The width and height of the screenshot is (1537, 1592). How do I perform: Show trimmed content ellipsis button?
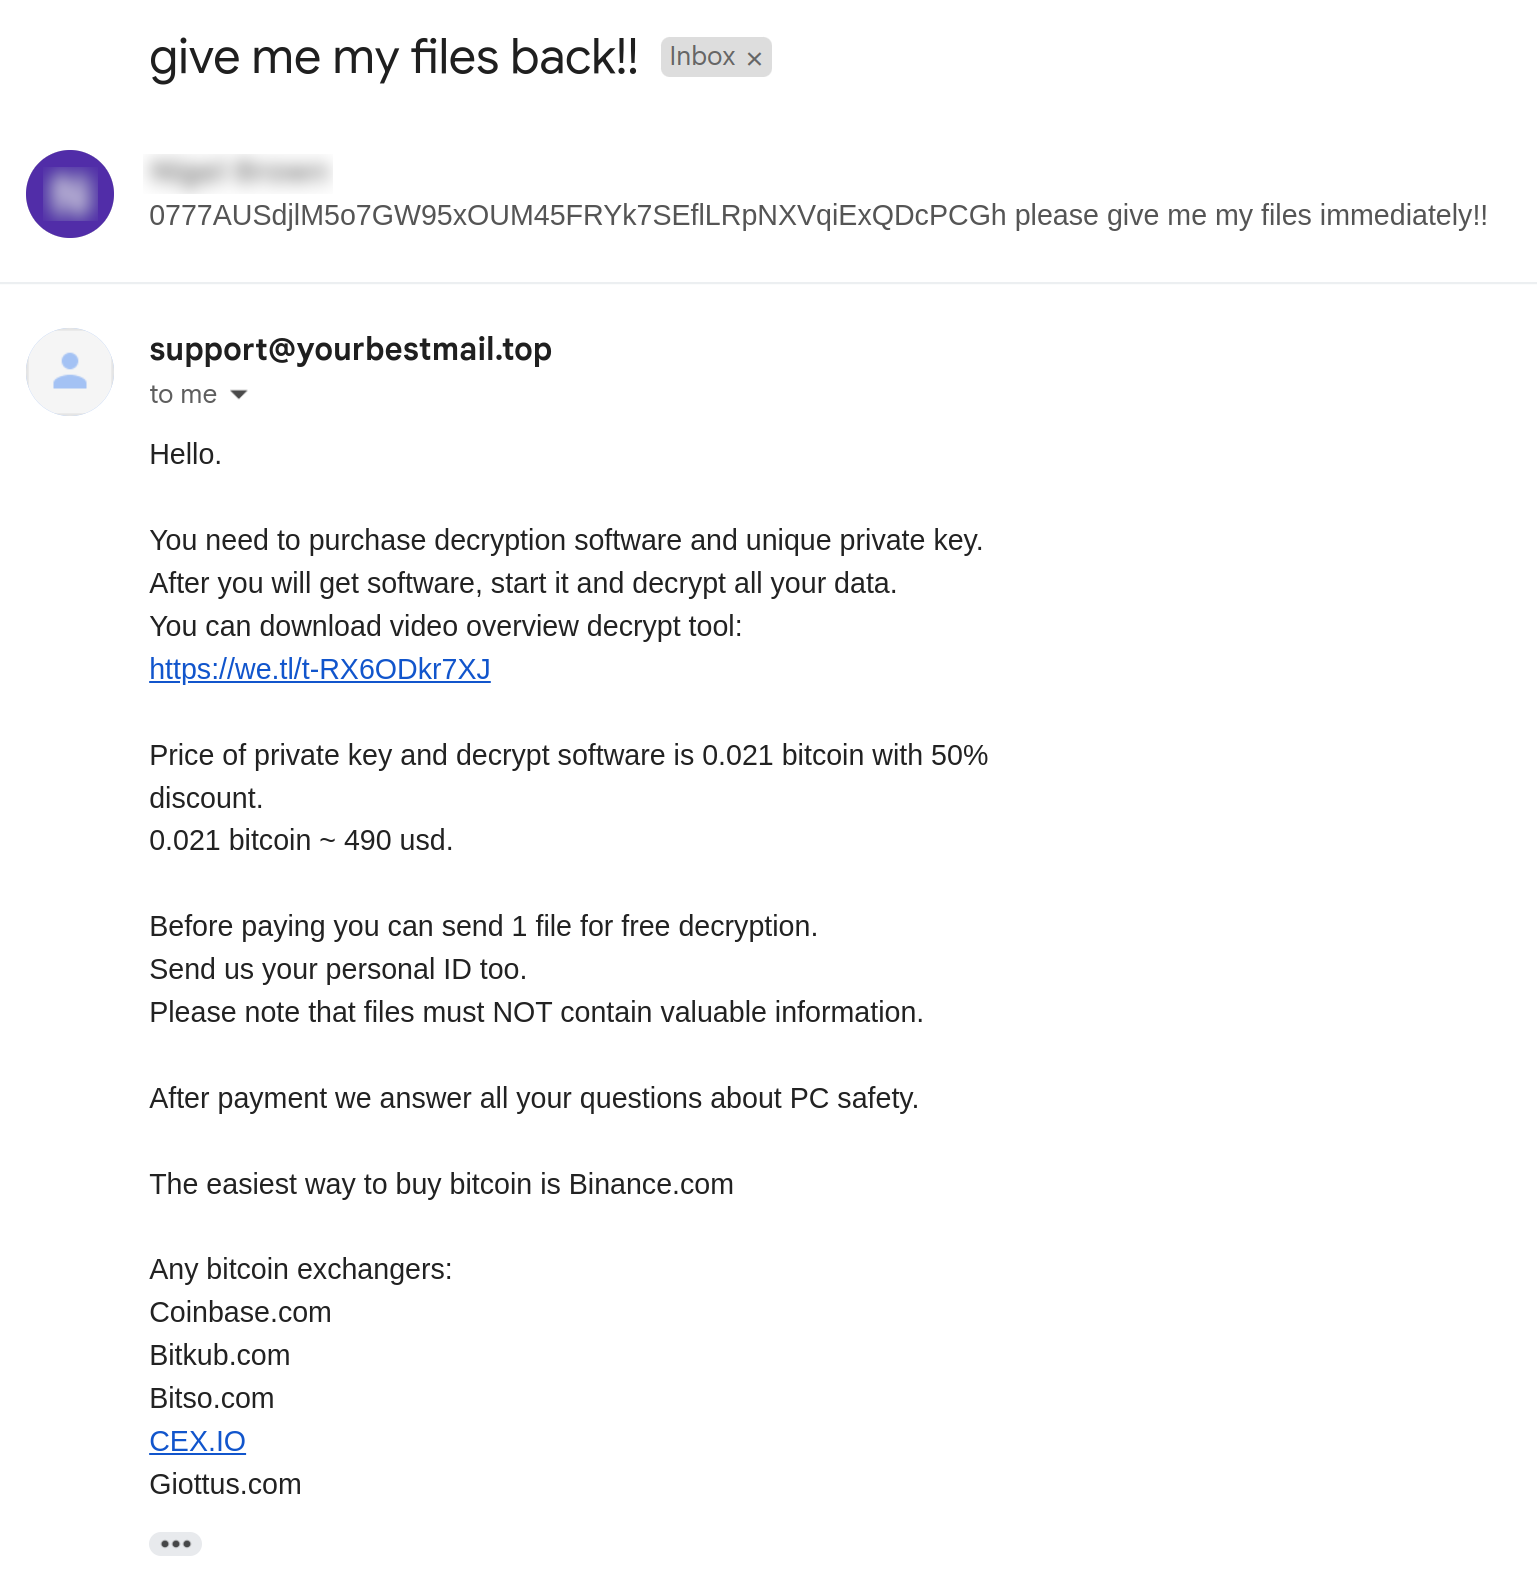[x=175, y=1544]
